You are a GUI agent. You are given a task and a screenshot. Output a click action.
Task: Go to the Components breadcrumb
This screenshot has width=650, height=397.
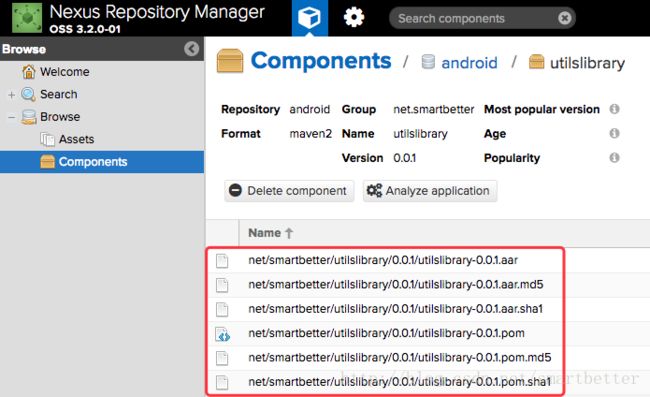coord(321,61)
